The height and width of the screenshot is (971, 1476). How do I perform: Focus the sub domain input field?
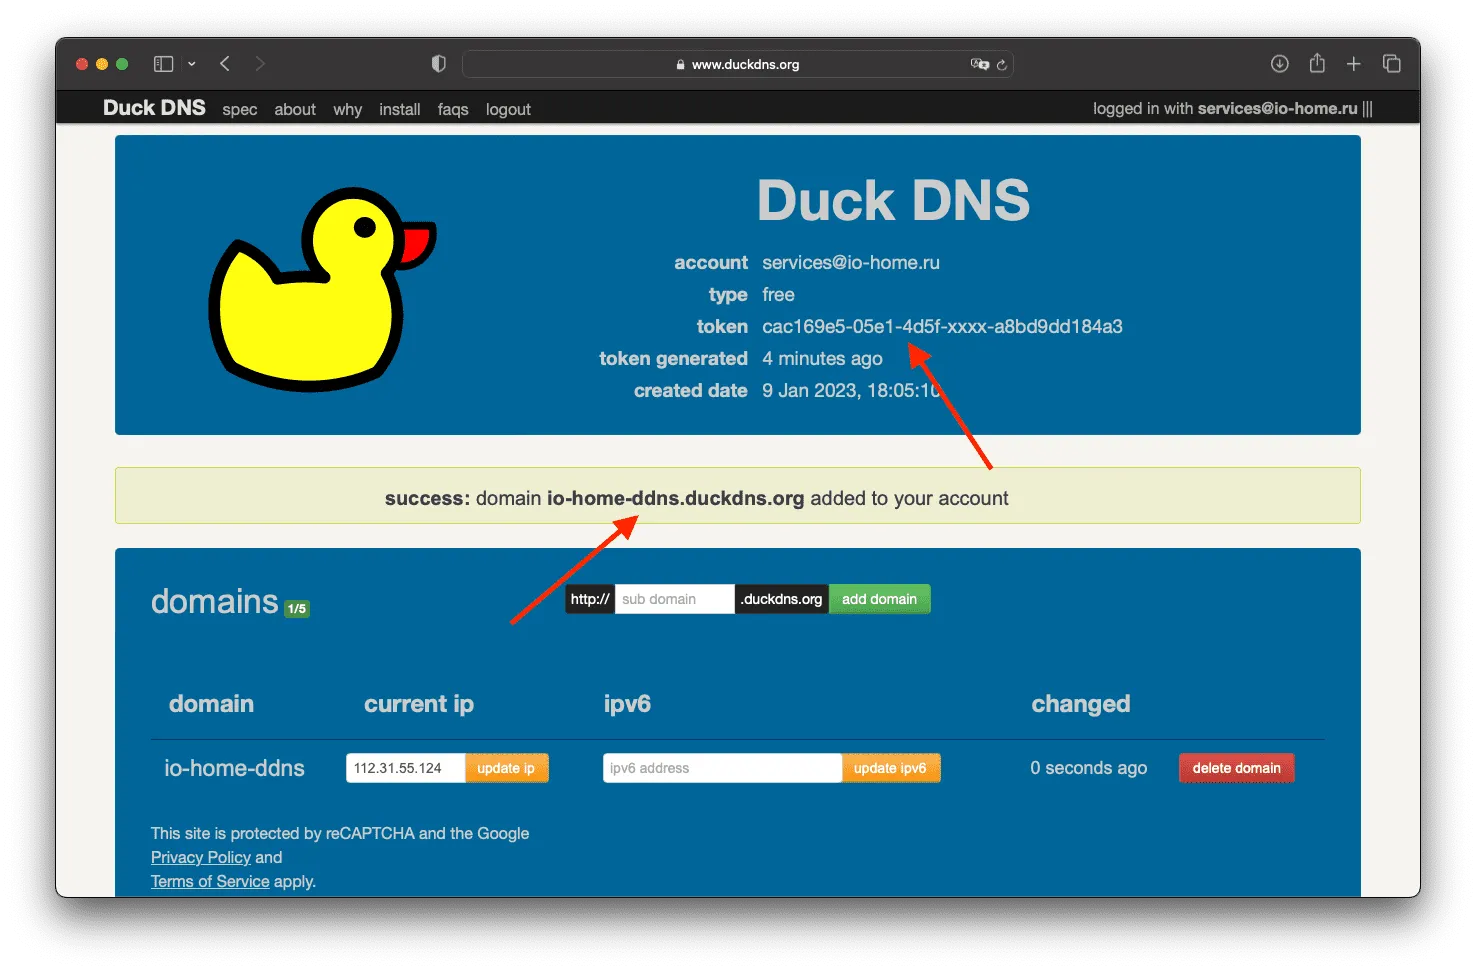[675, 599]
